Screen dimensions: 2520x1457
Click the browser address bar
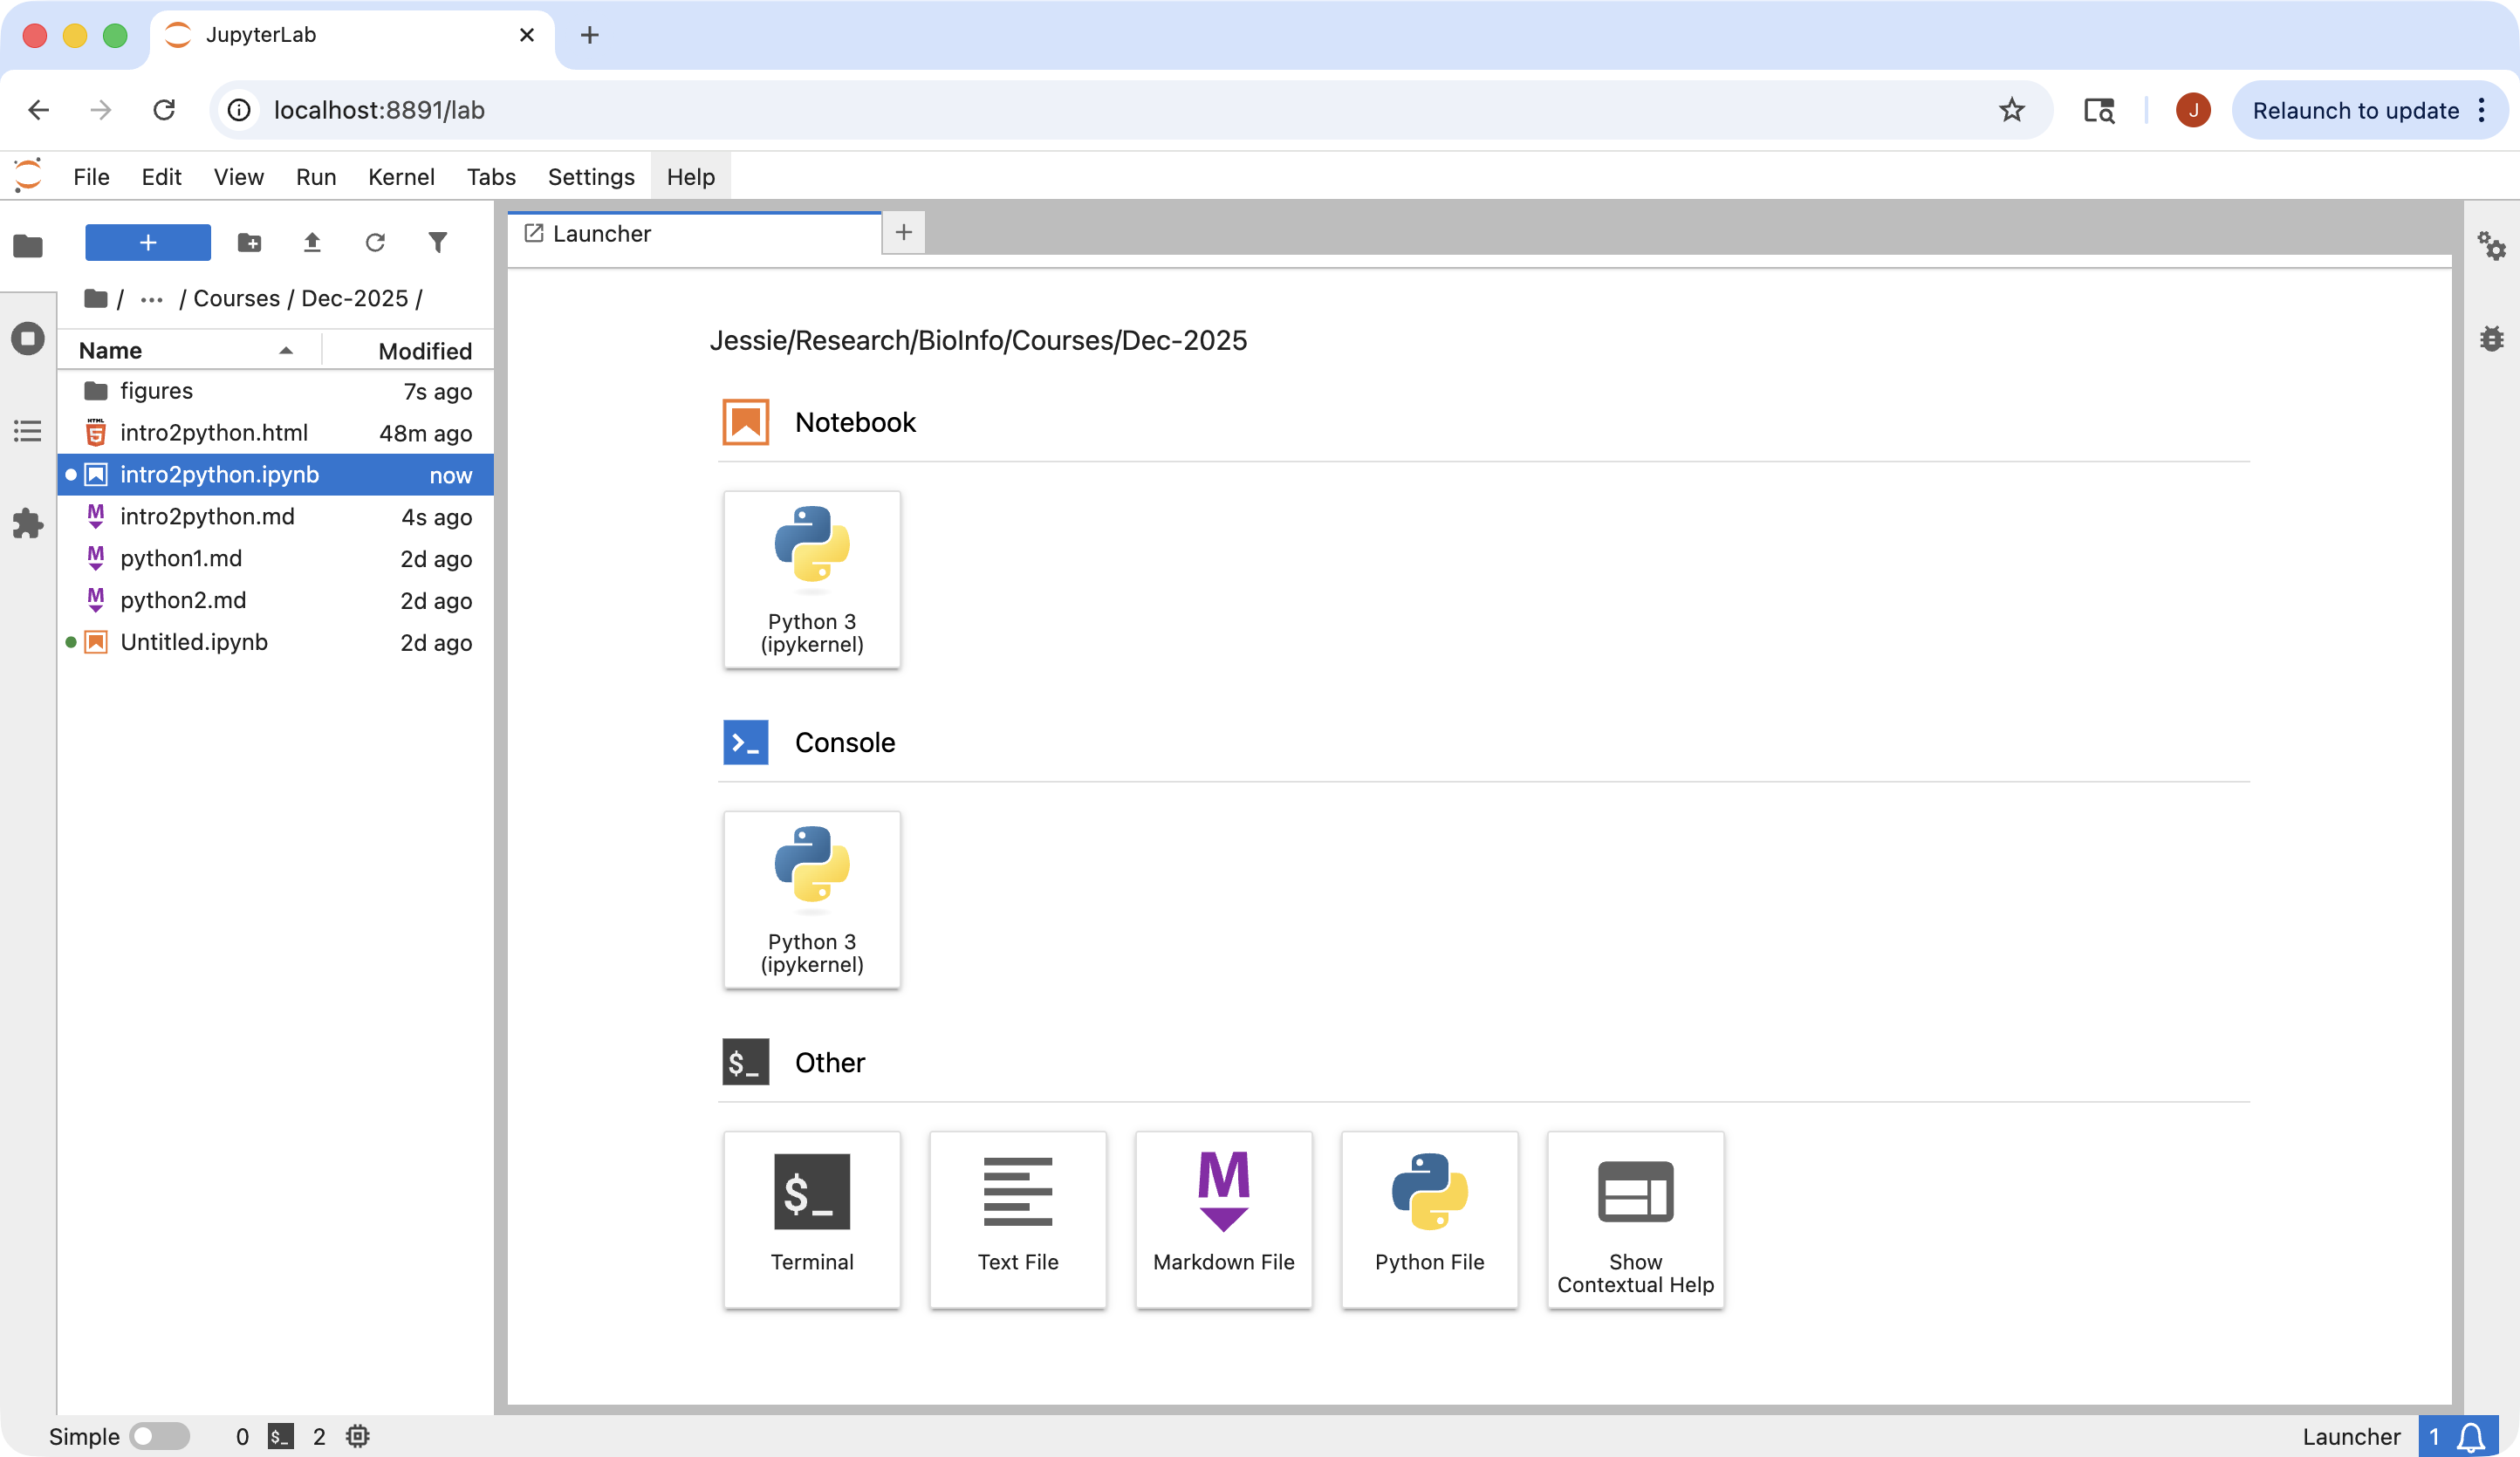click(x=1100, y=110)
